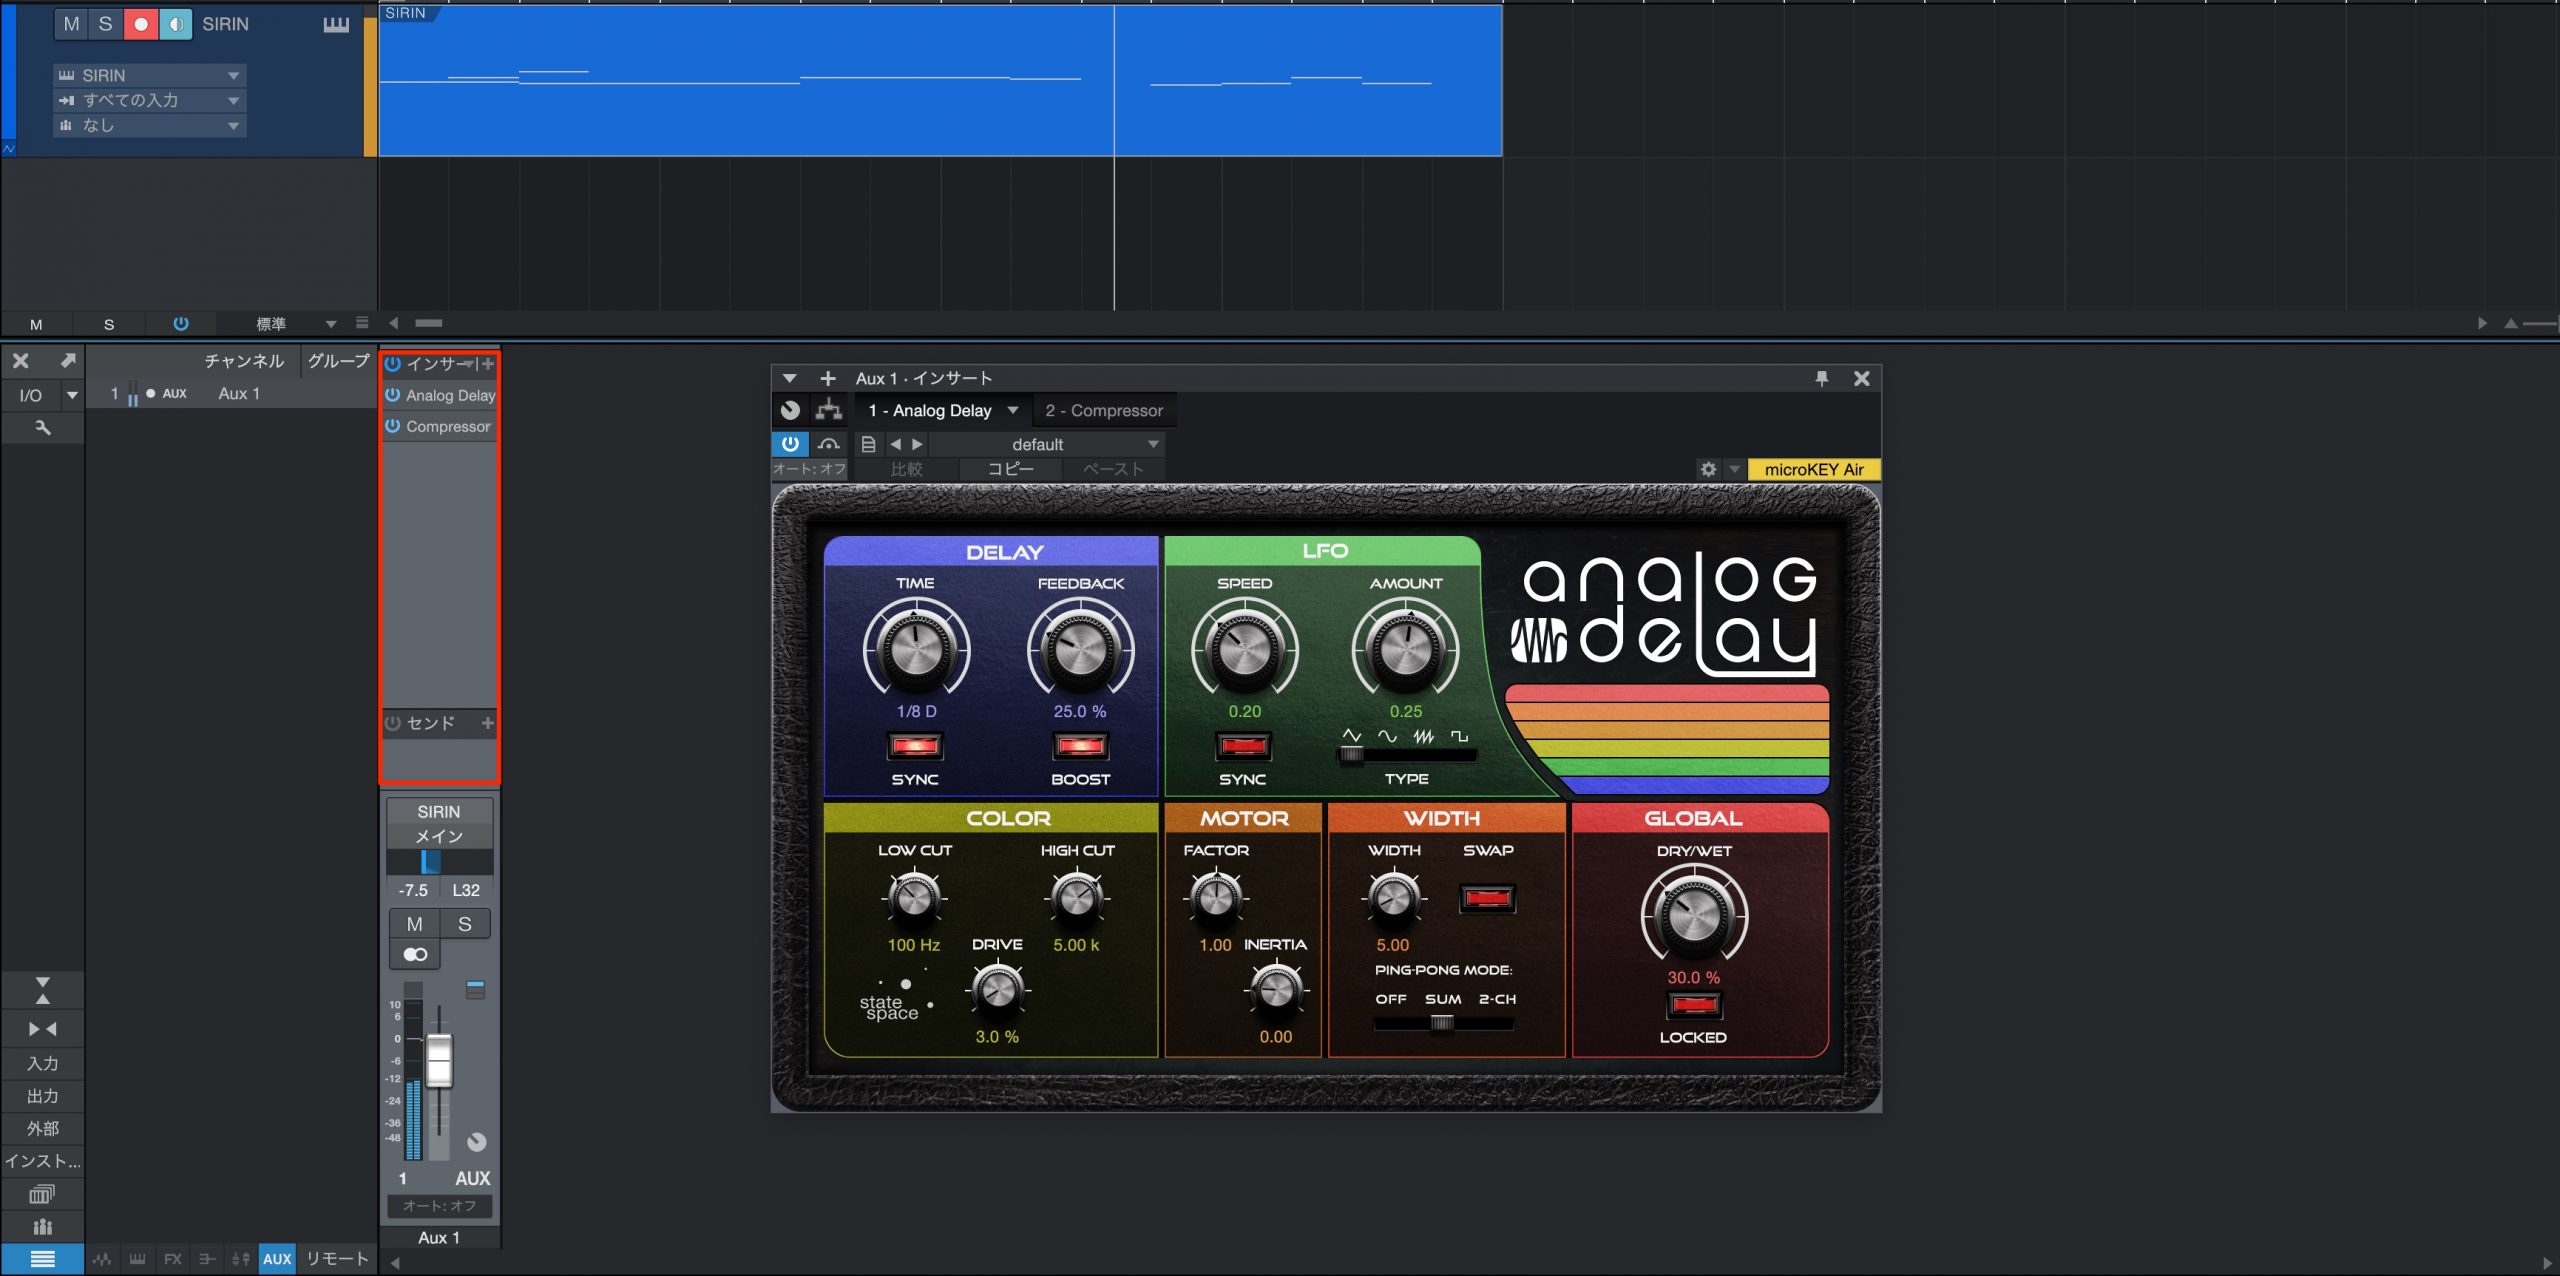
Task: Open the SIRIN instrument dropdown
Action: click(x=150, y=75)
